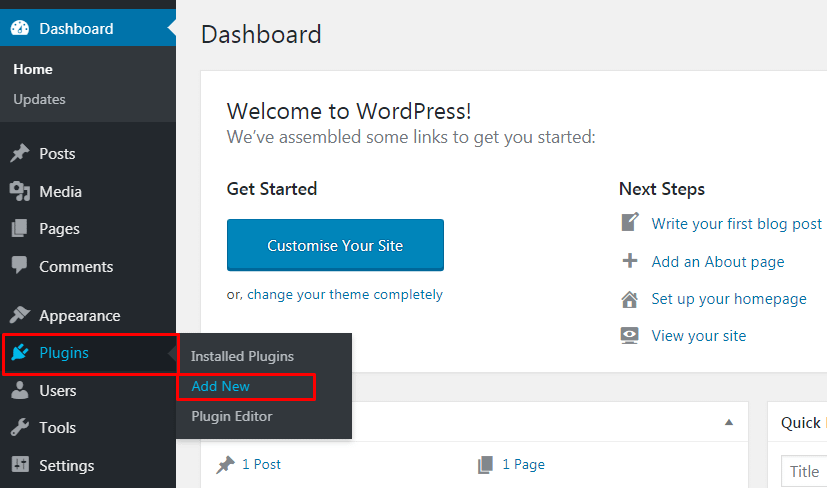
Task: Click the Get Started heading
Action: point(272,189)
